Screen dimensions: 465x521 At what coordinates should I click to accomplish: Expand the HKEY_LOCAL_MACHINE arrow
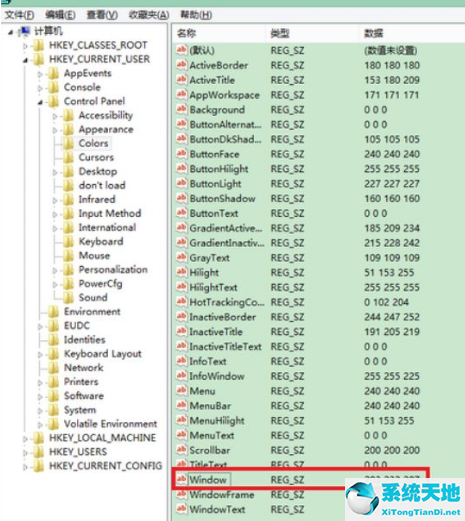coord(25,439)
